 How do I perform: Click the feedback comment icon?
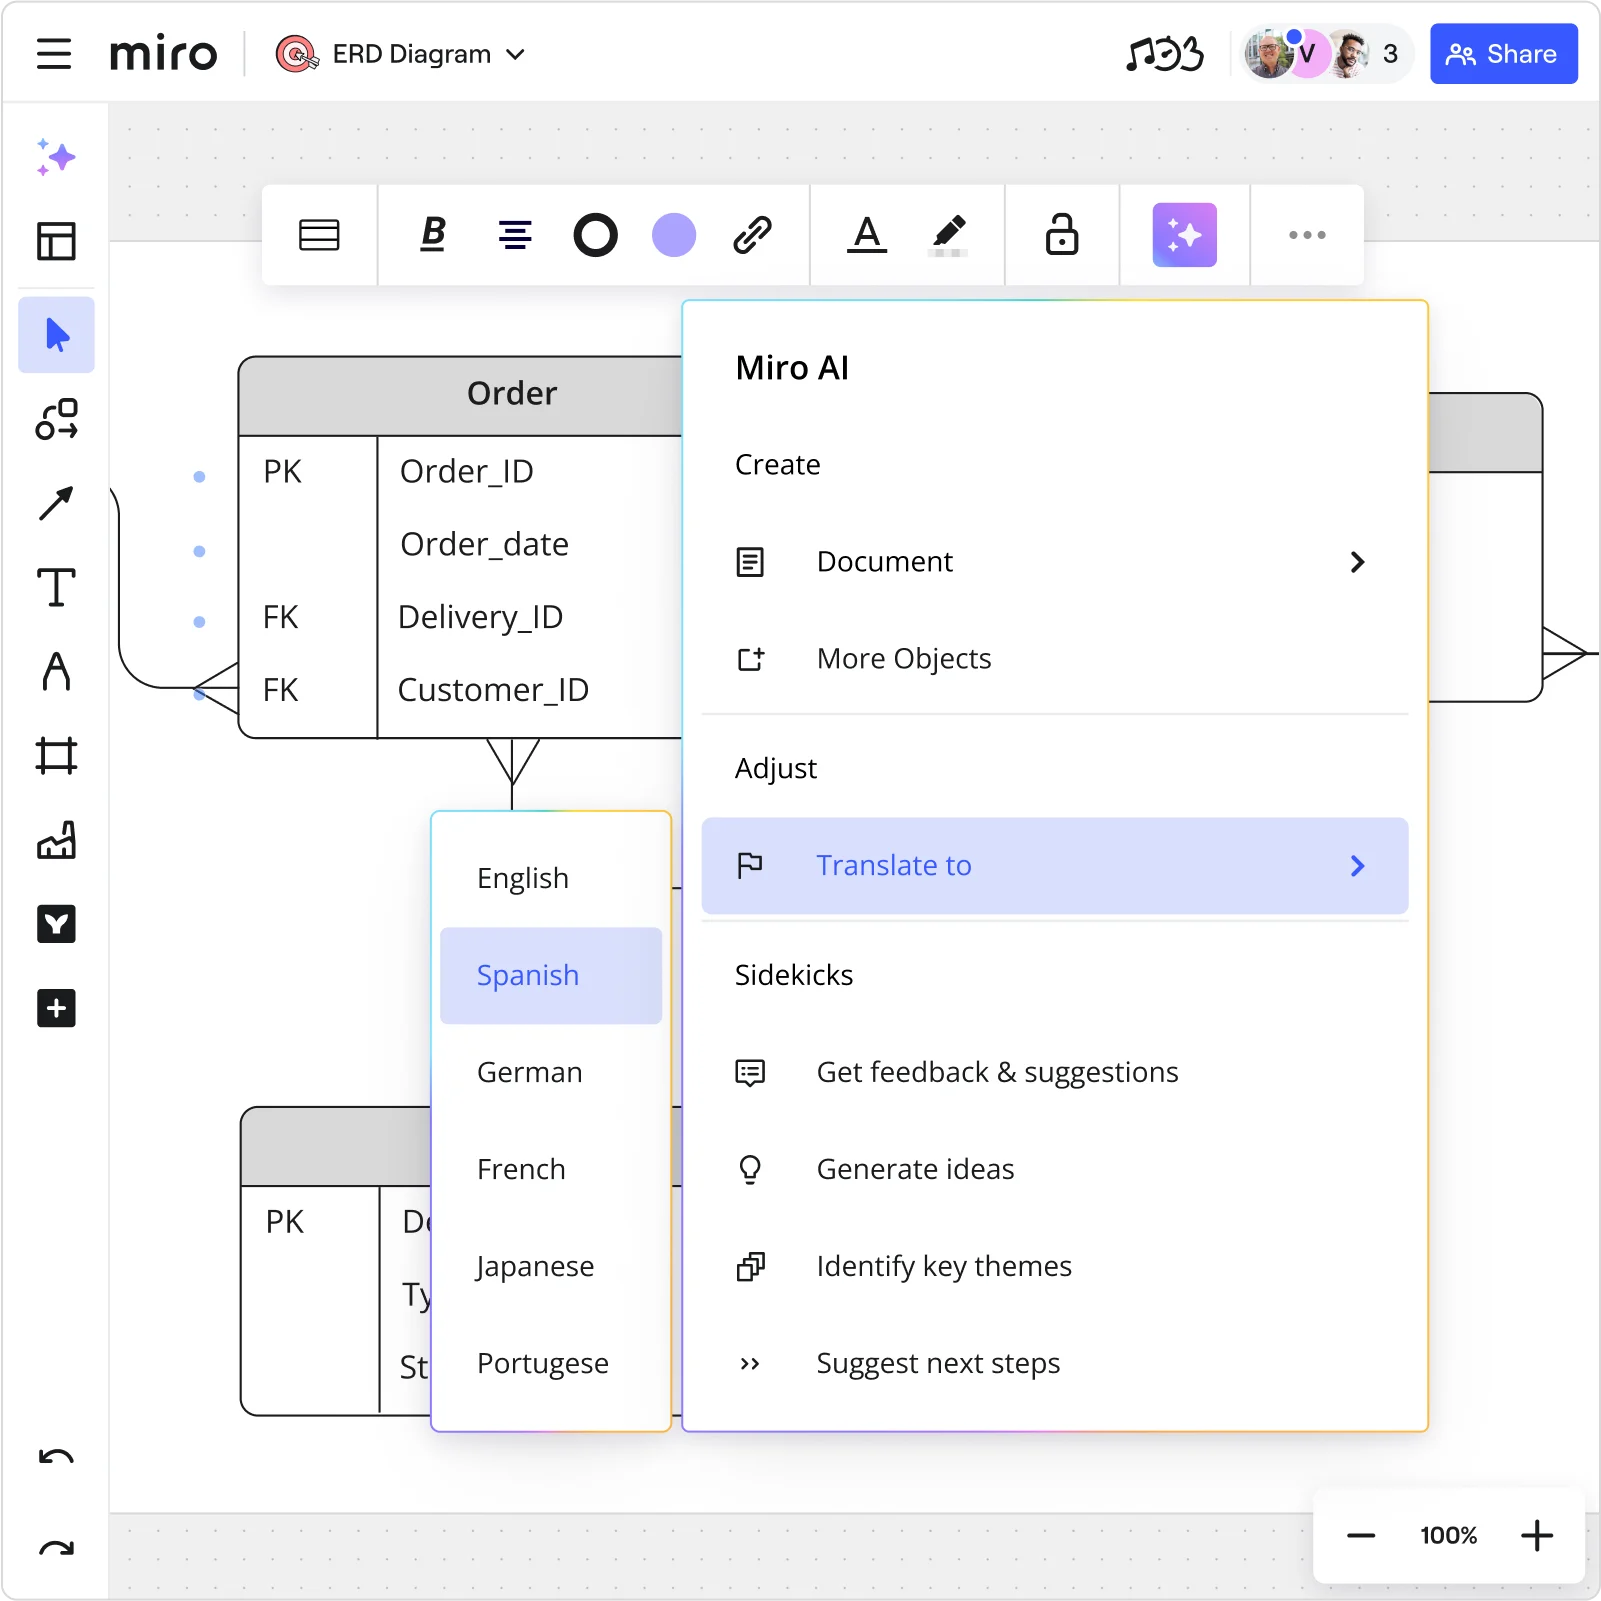pyautogui.click(x=750, y=1073)
